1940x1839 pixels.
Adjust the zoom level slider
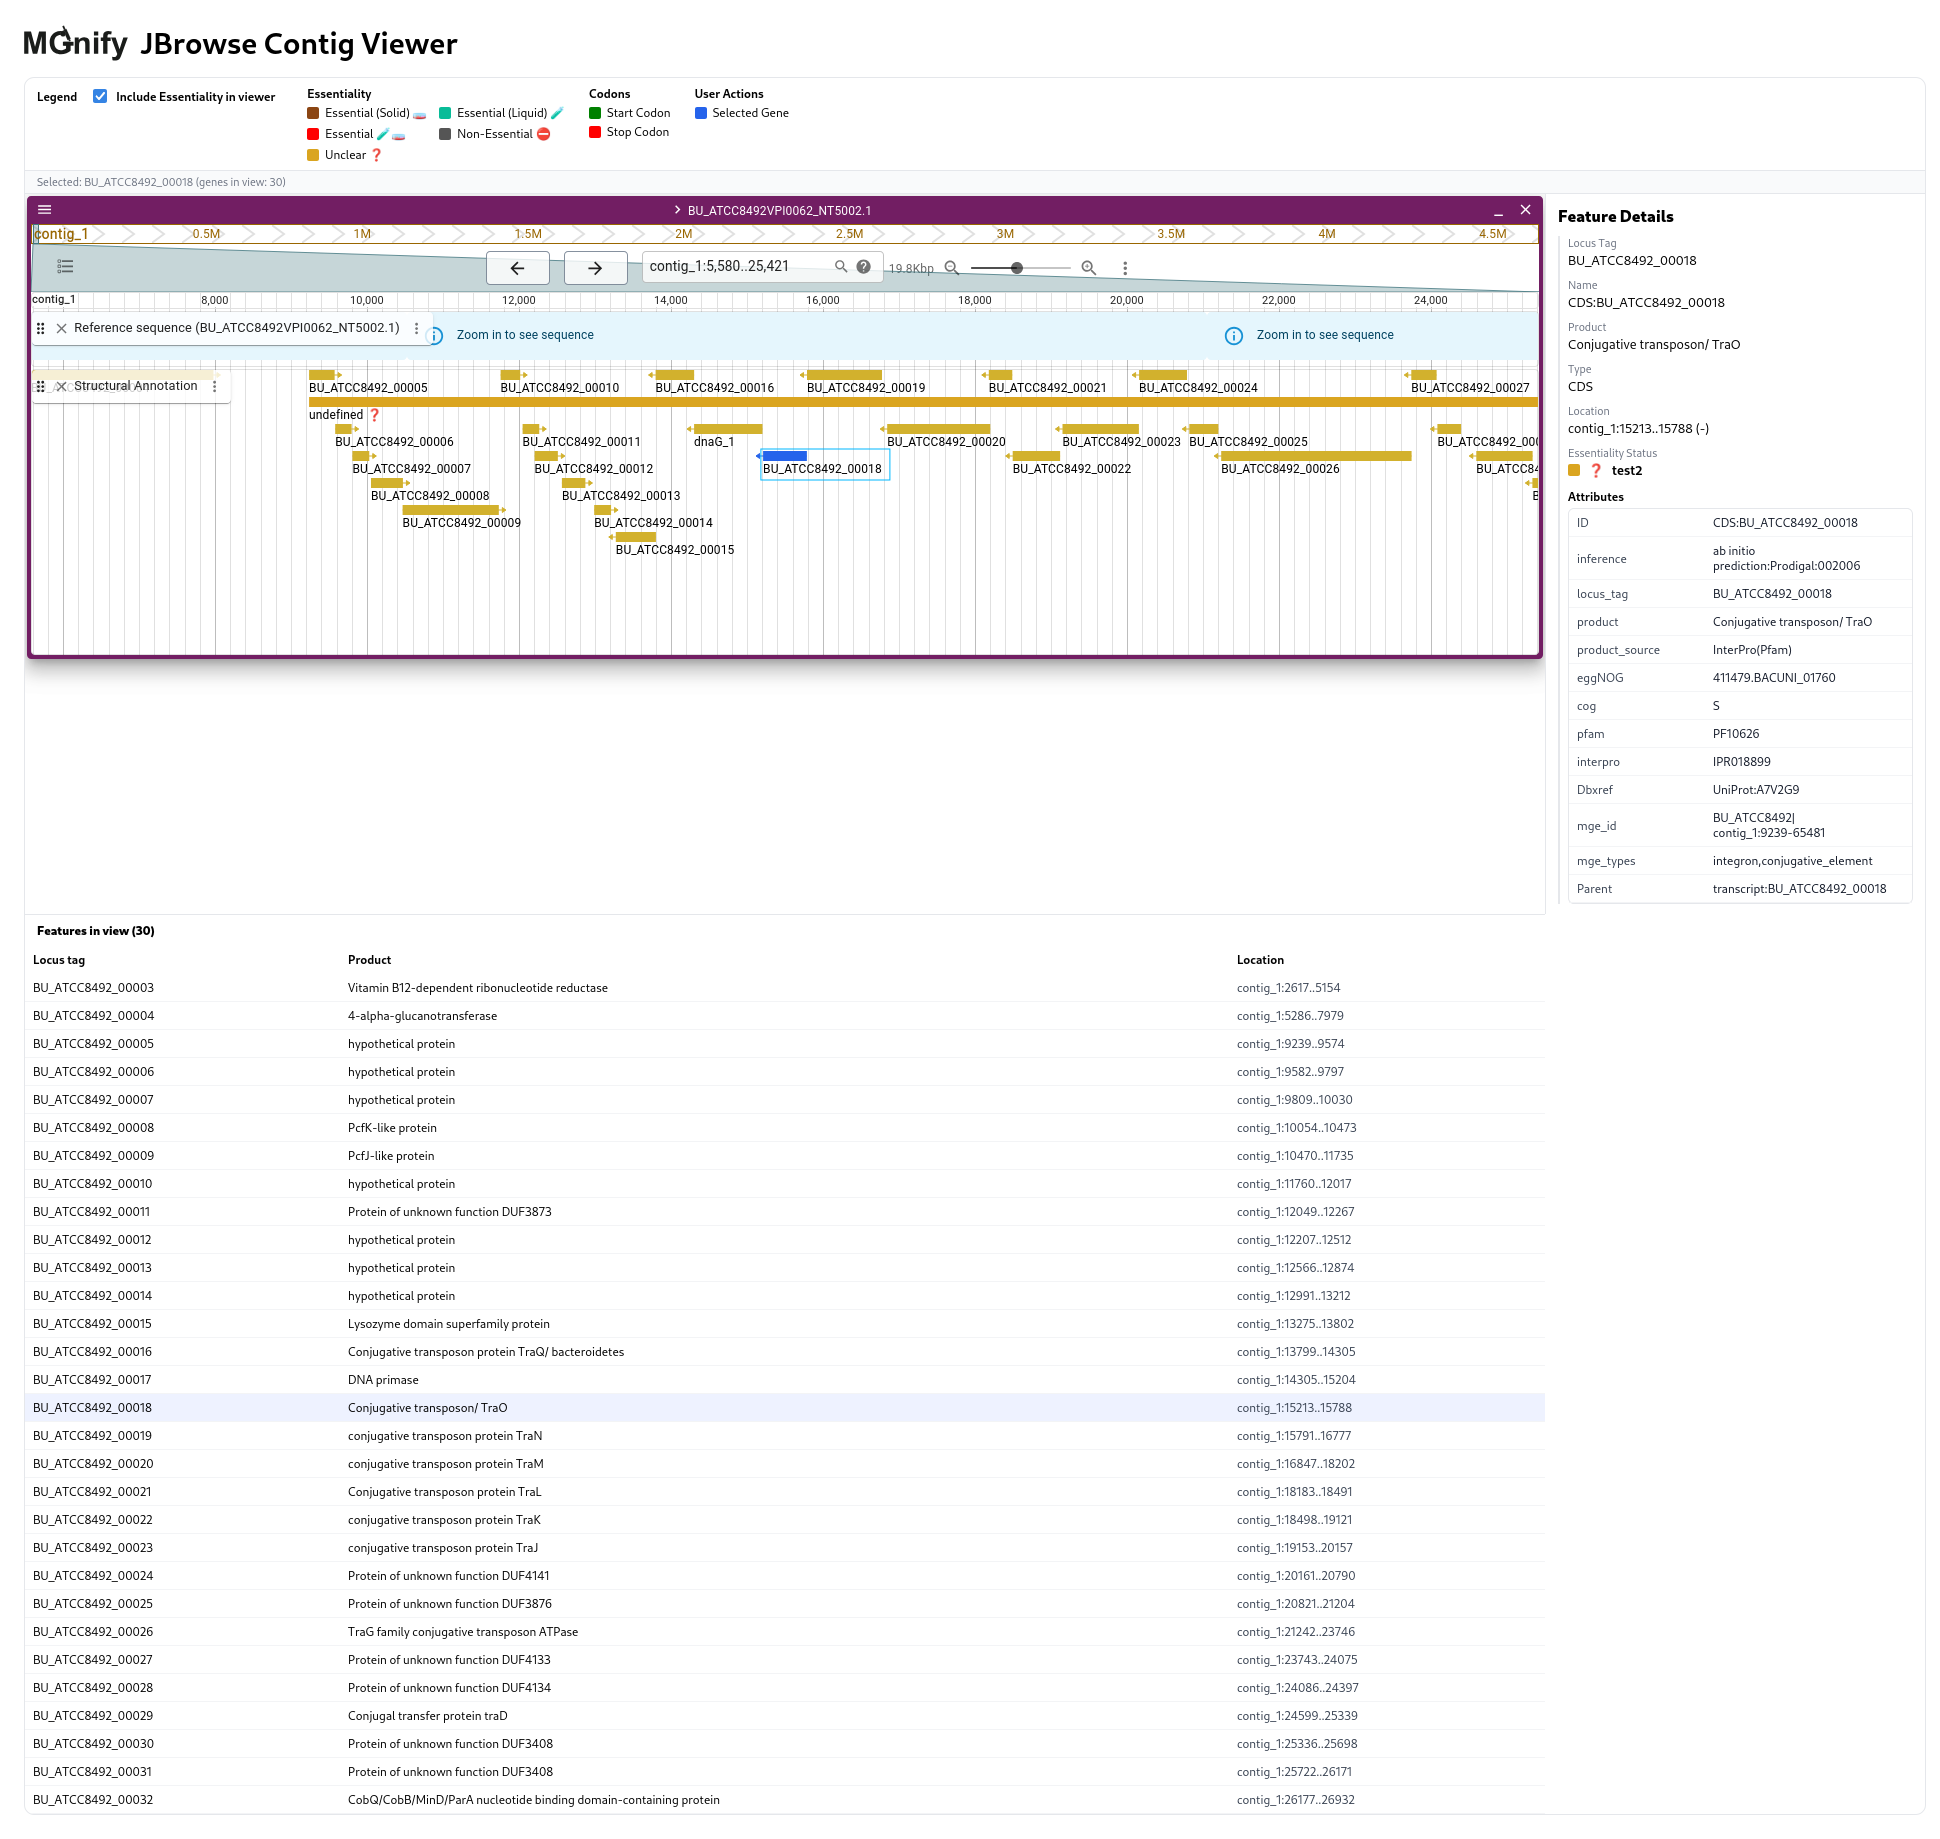(1017, 268)
